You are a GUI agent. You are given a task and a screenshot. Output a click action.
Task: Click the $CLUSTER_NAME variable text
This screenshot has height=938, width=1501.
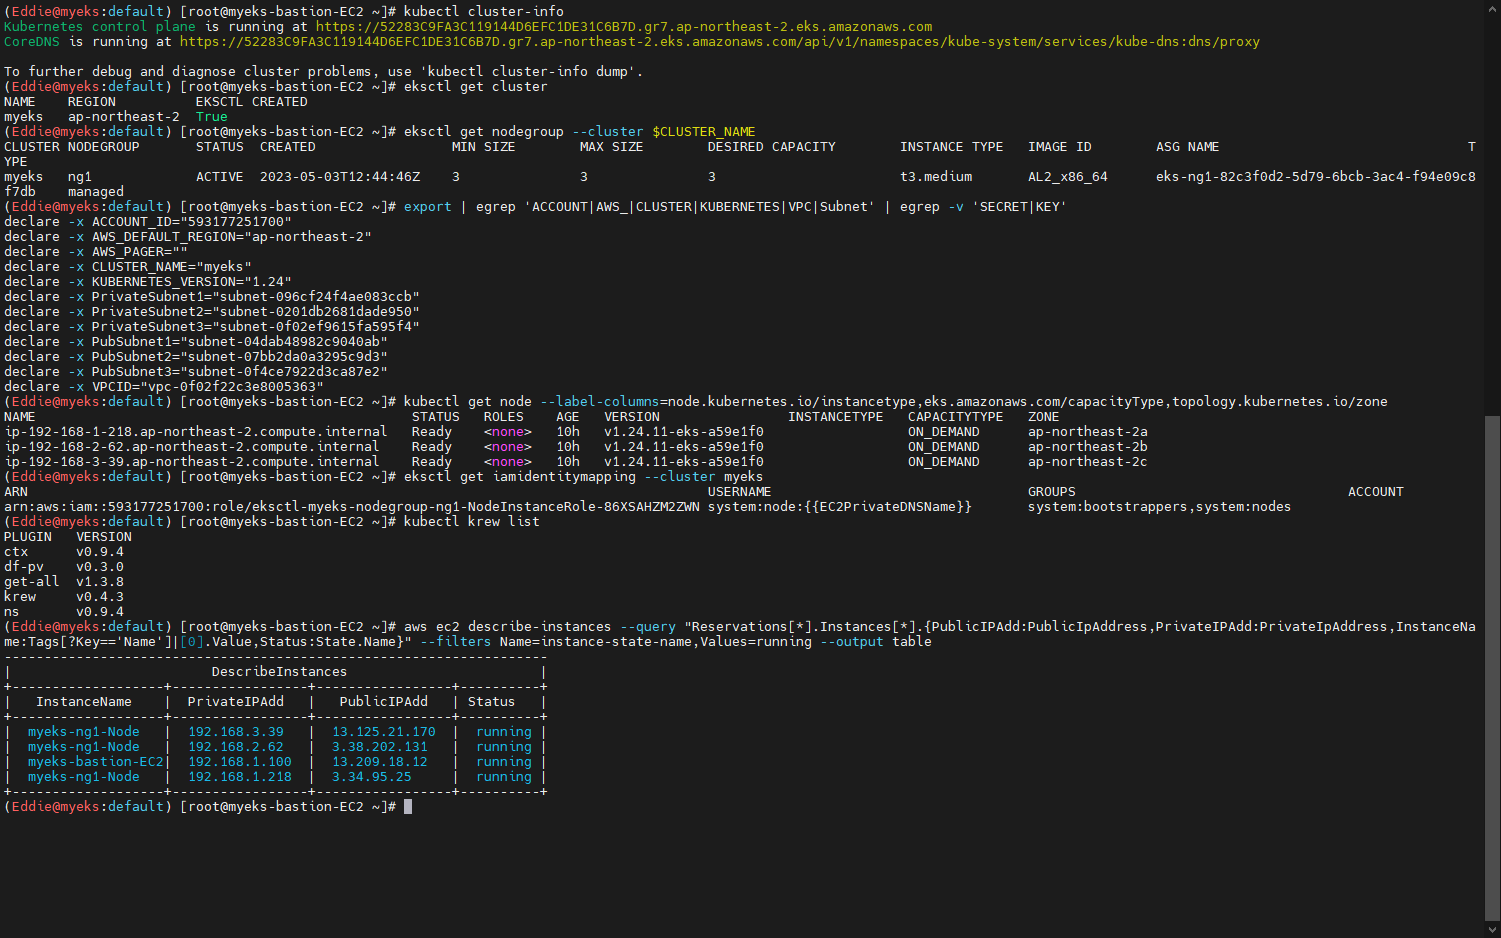(704, 132)
